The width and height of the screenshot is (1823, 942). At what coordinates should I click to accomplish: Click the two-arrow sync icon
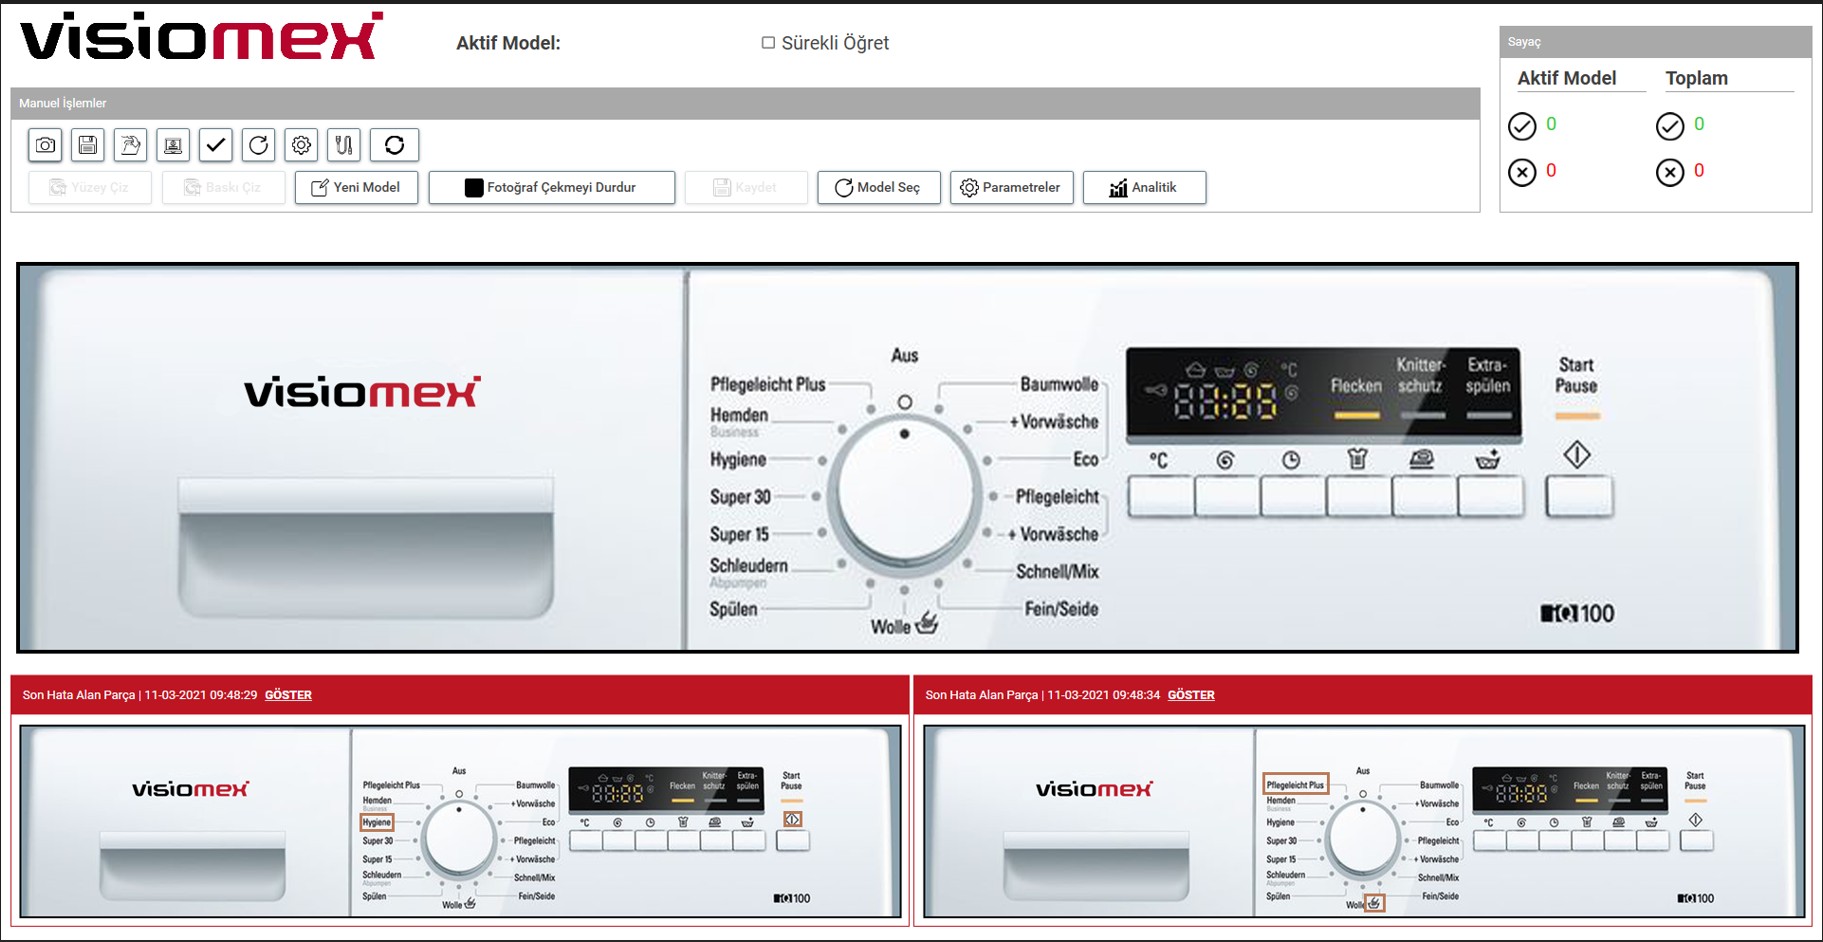click(x=394, y=145)
